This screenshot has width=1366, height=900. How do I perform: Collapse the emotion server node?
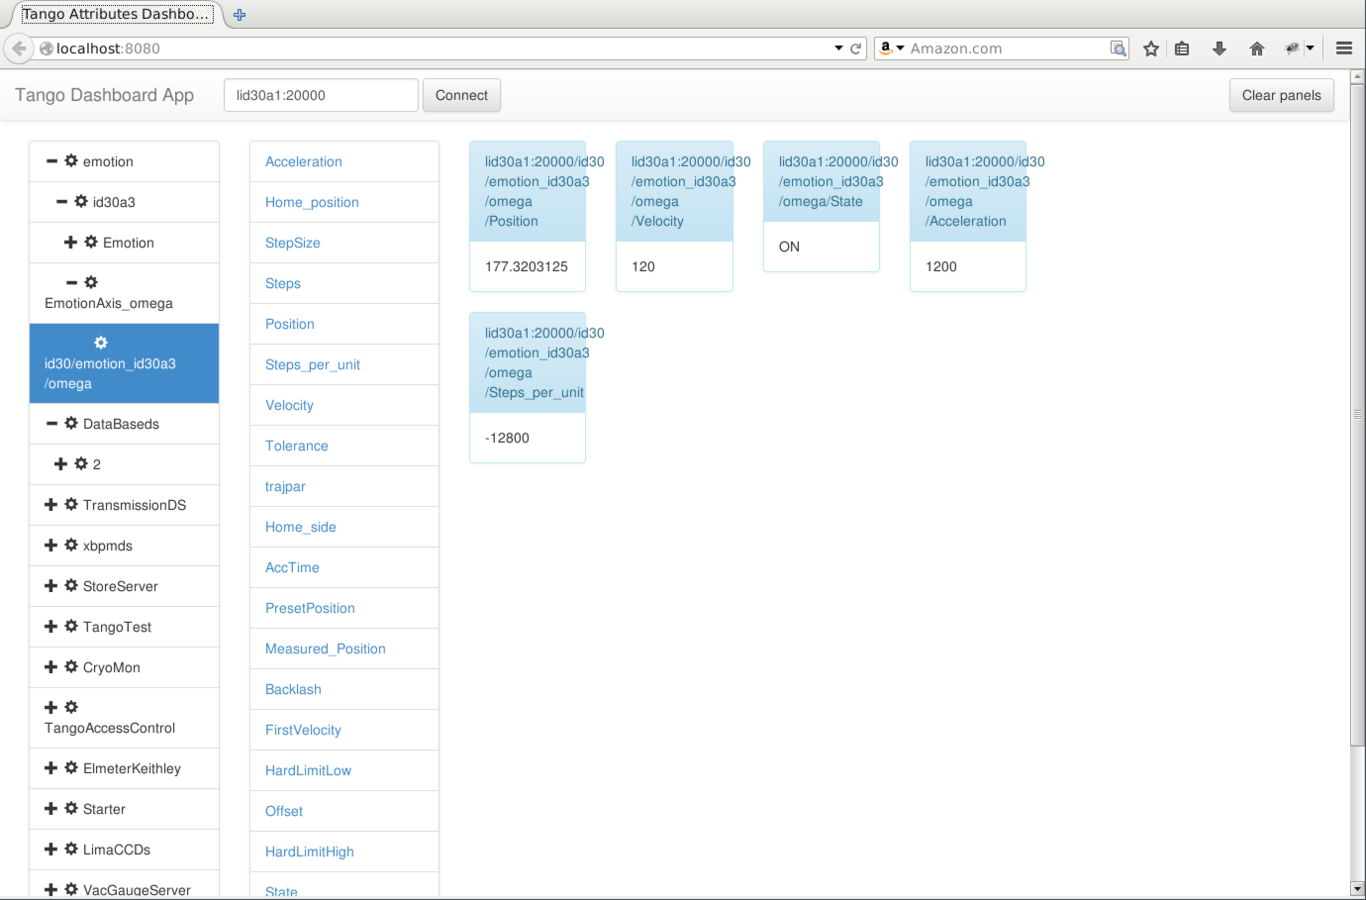point(51,161)
